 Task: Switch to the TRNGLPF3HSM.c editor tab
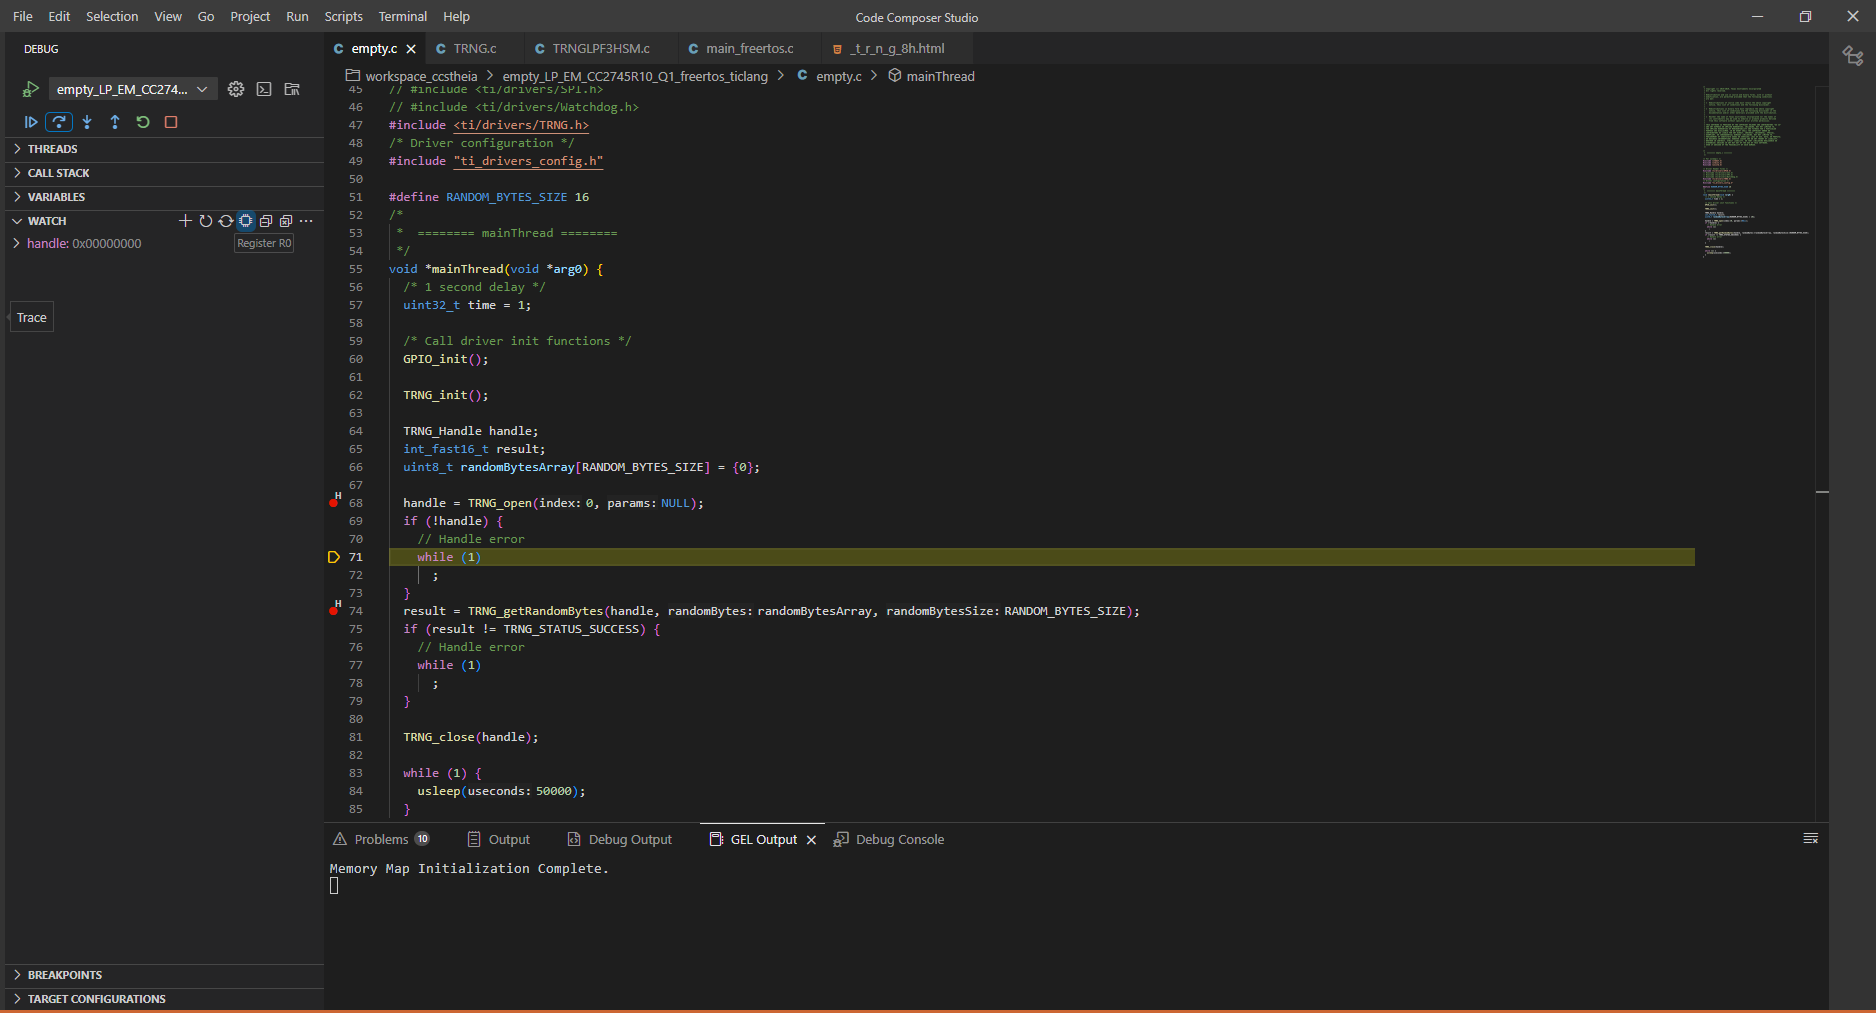600,48
